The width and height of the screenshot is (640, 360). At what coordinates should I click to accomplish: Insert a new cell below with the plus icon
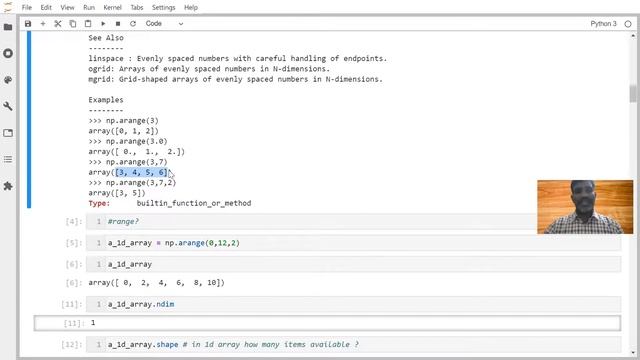click(43, 24)
